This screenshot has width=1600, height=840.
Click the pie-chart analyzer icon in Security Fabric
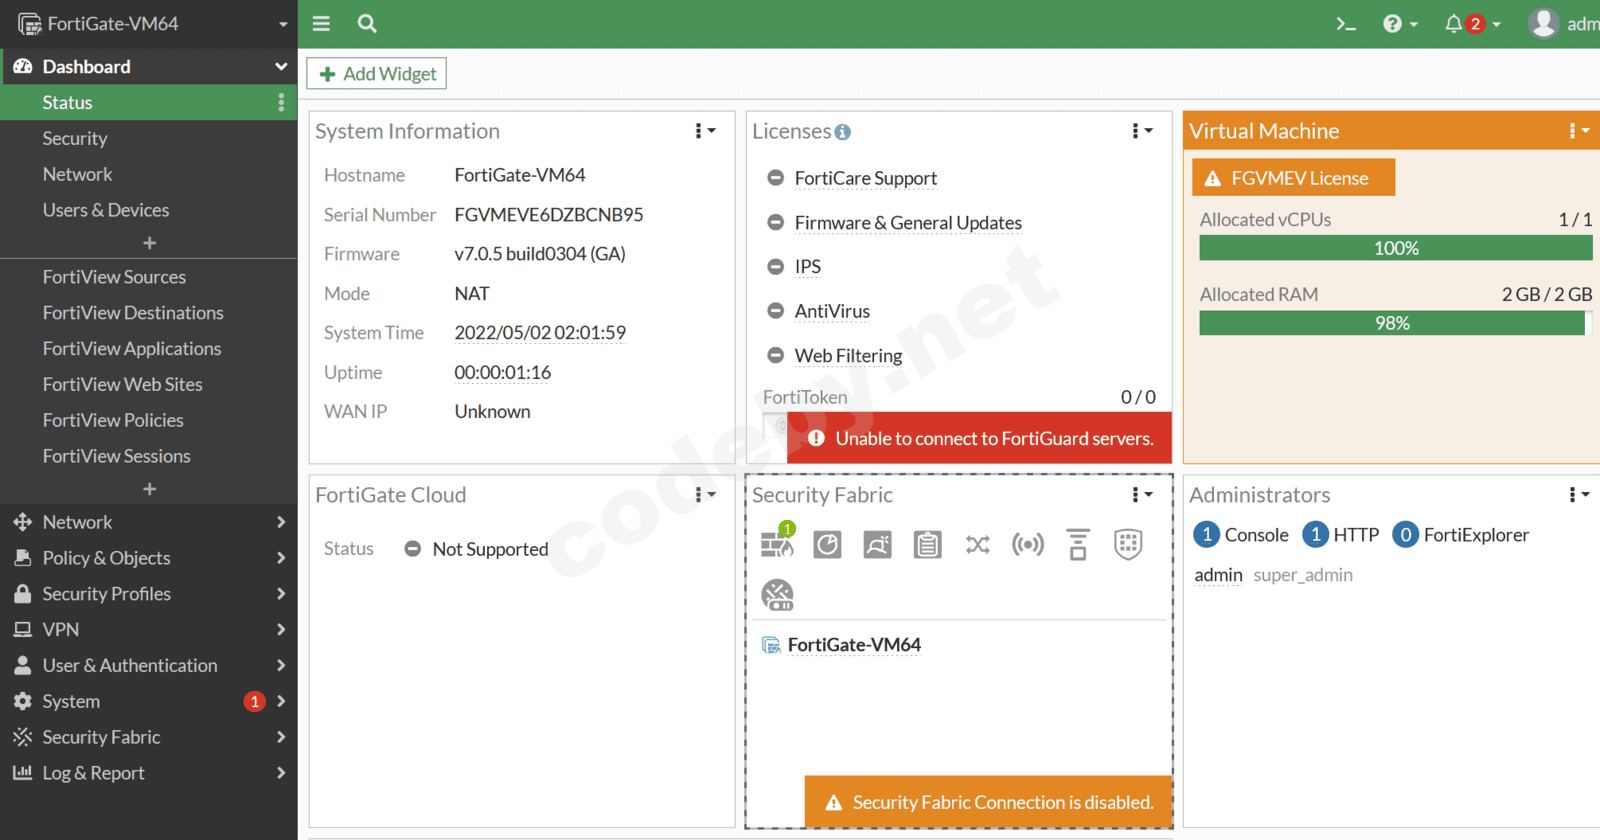(827, 544)
